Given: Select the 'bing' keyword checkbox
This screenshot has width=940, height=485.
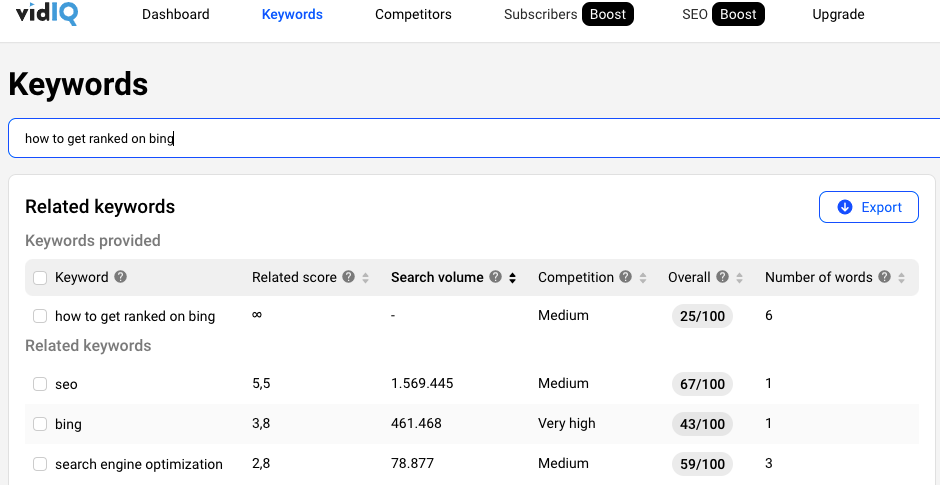Looking at the screenshot, I should [40, 424].
